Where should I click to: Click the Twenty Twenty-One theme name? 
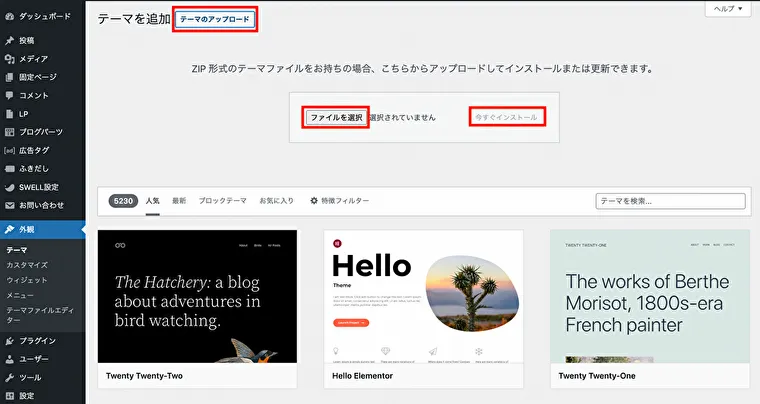597,376
